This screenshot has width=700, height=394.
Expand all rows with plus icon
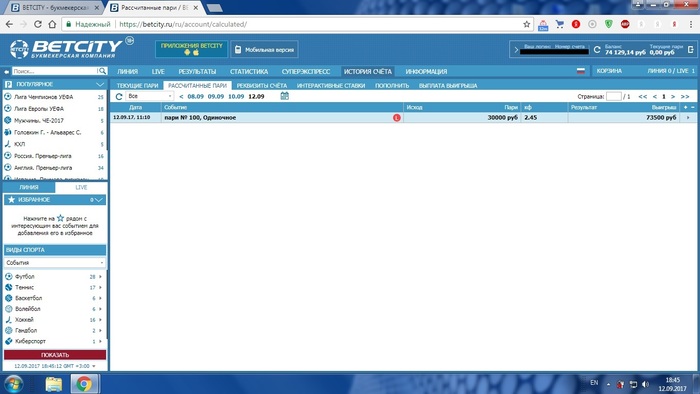[685, 107]
